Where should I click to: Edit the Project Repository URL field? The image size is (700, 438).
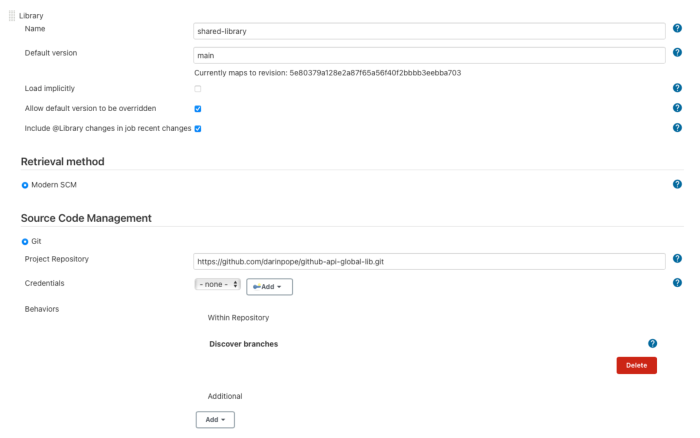pyautogui.click(x=429, y=262)
